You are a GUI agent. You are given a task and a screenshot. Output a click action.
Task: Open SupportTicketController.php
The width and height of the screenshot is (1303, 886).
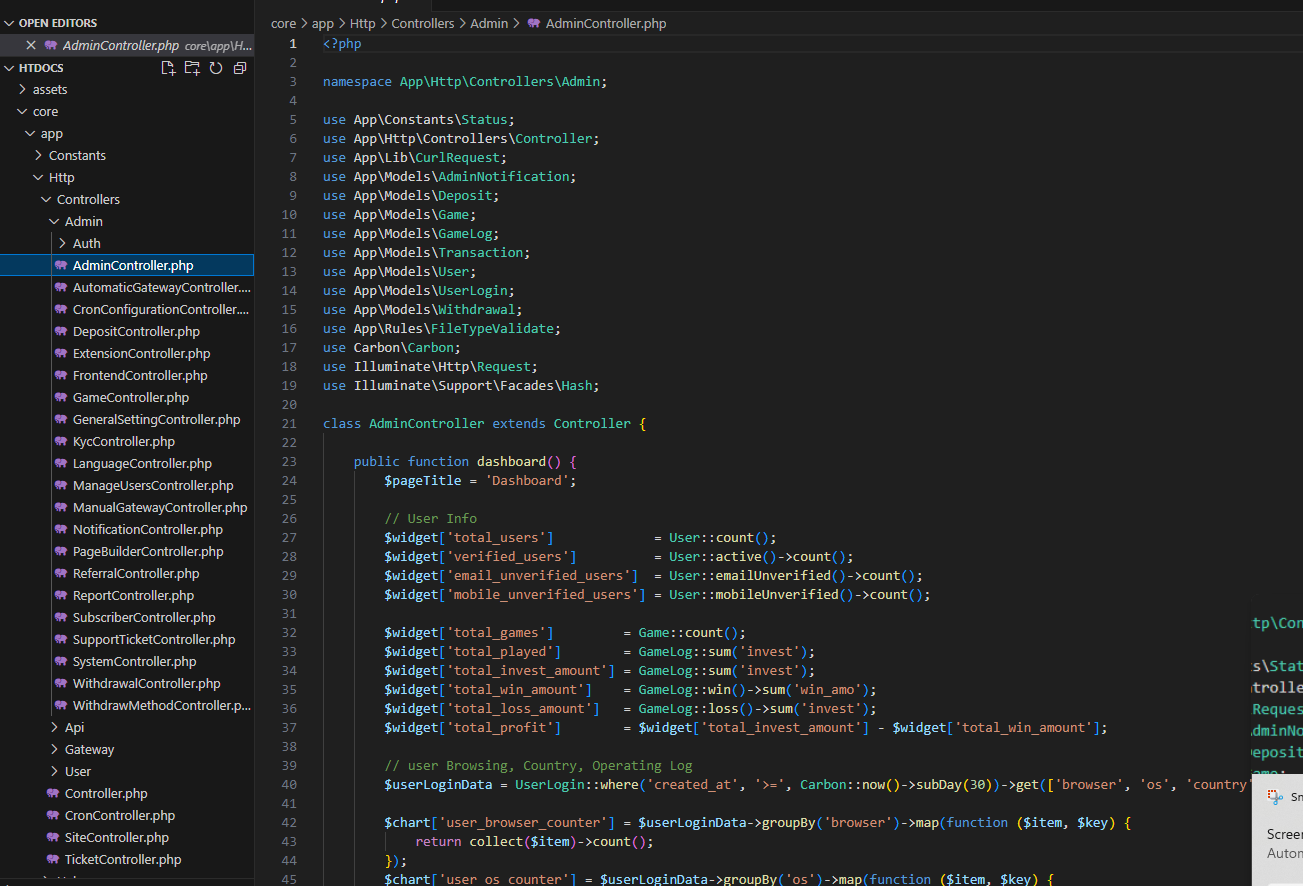click(154, 639)
